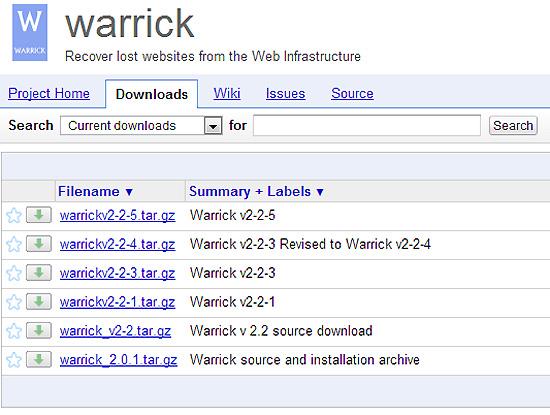Click 'Warrick source and installation archive' summary
Image resolution: width=550 pixels, height=415 pixels.
click(304, 360)
